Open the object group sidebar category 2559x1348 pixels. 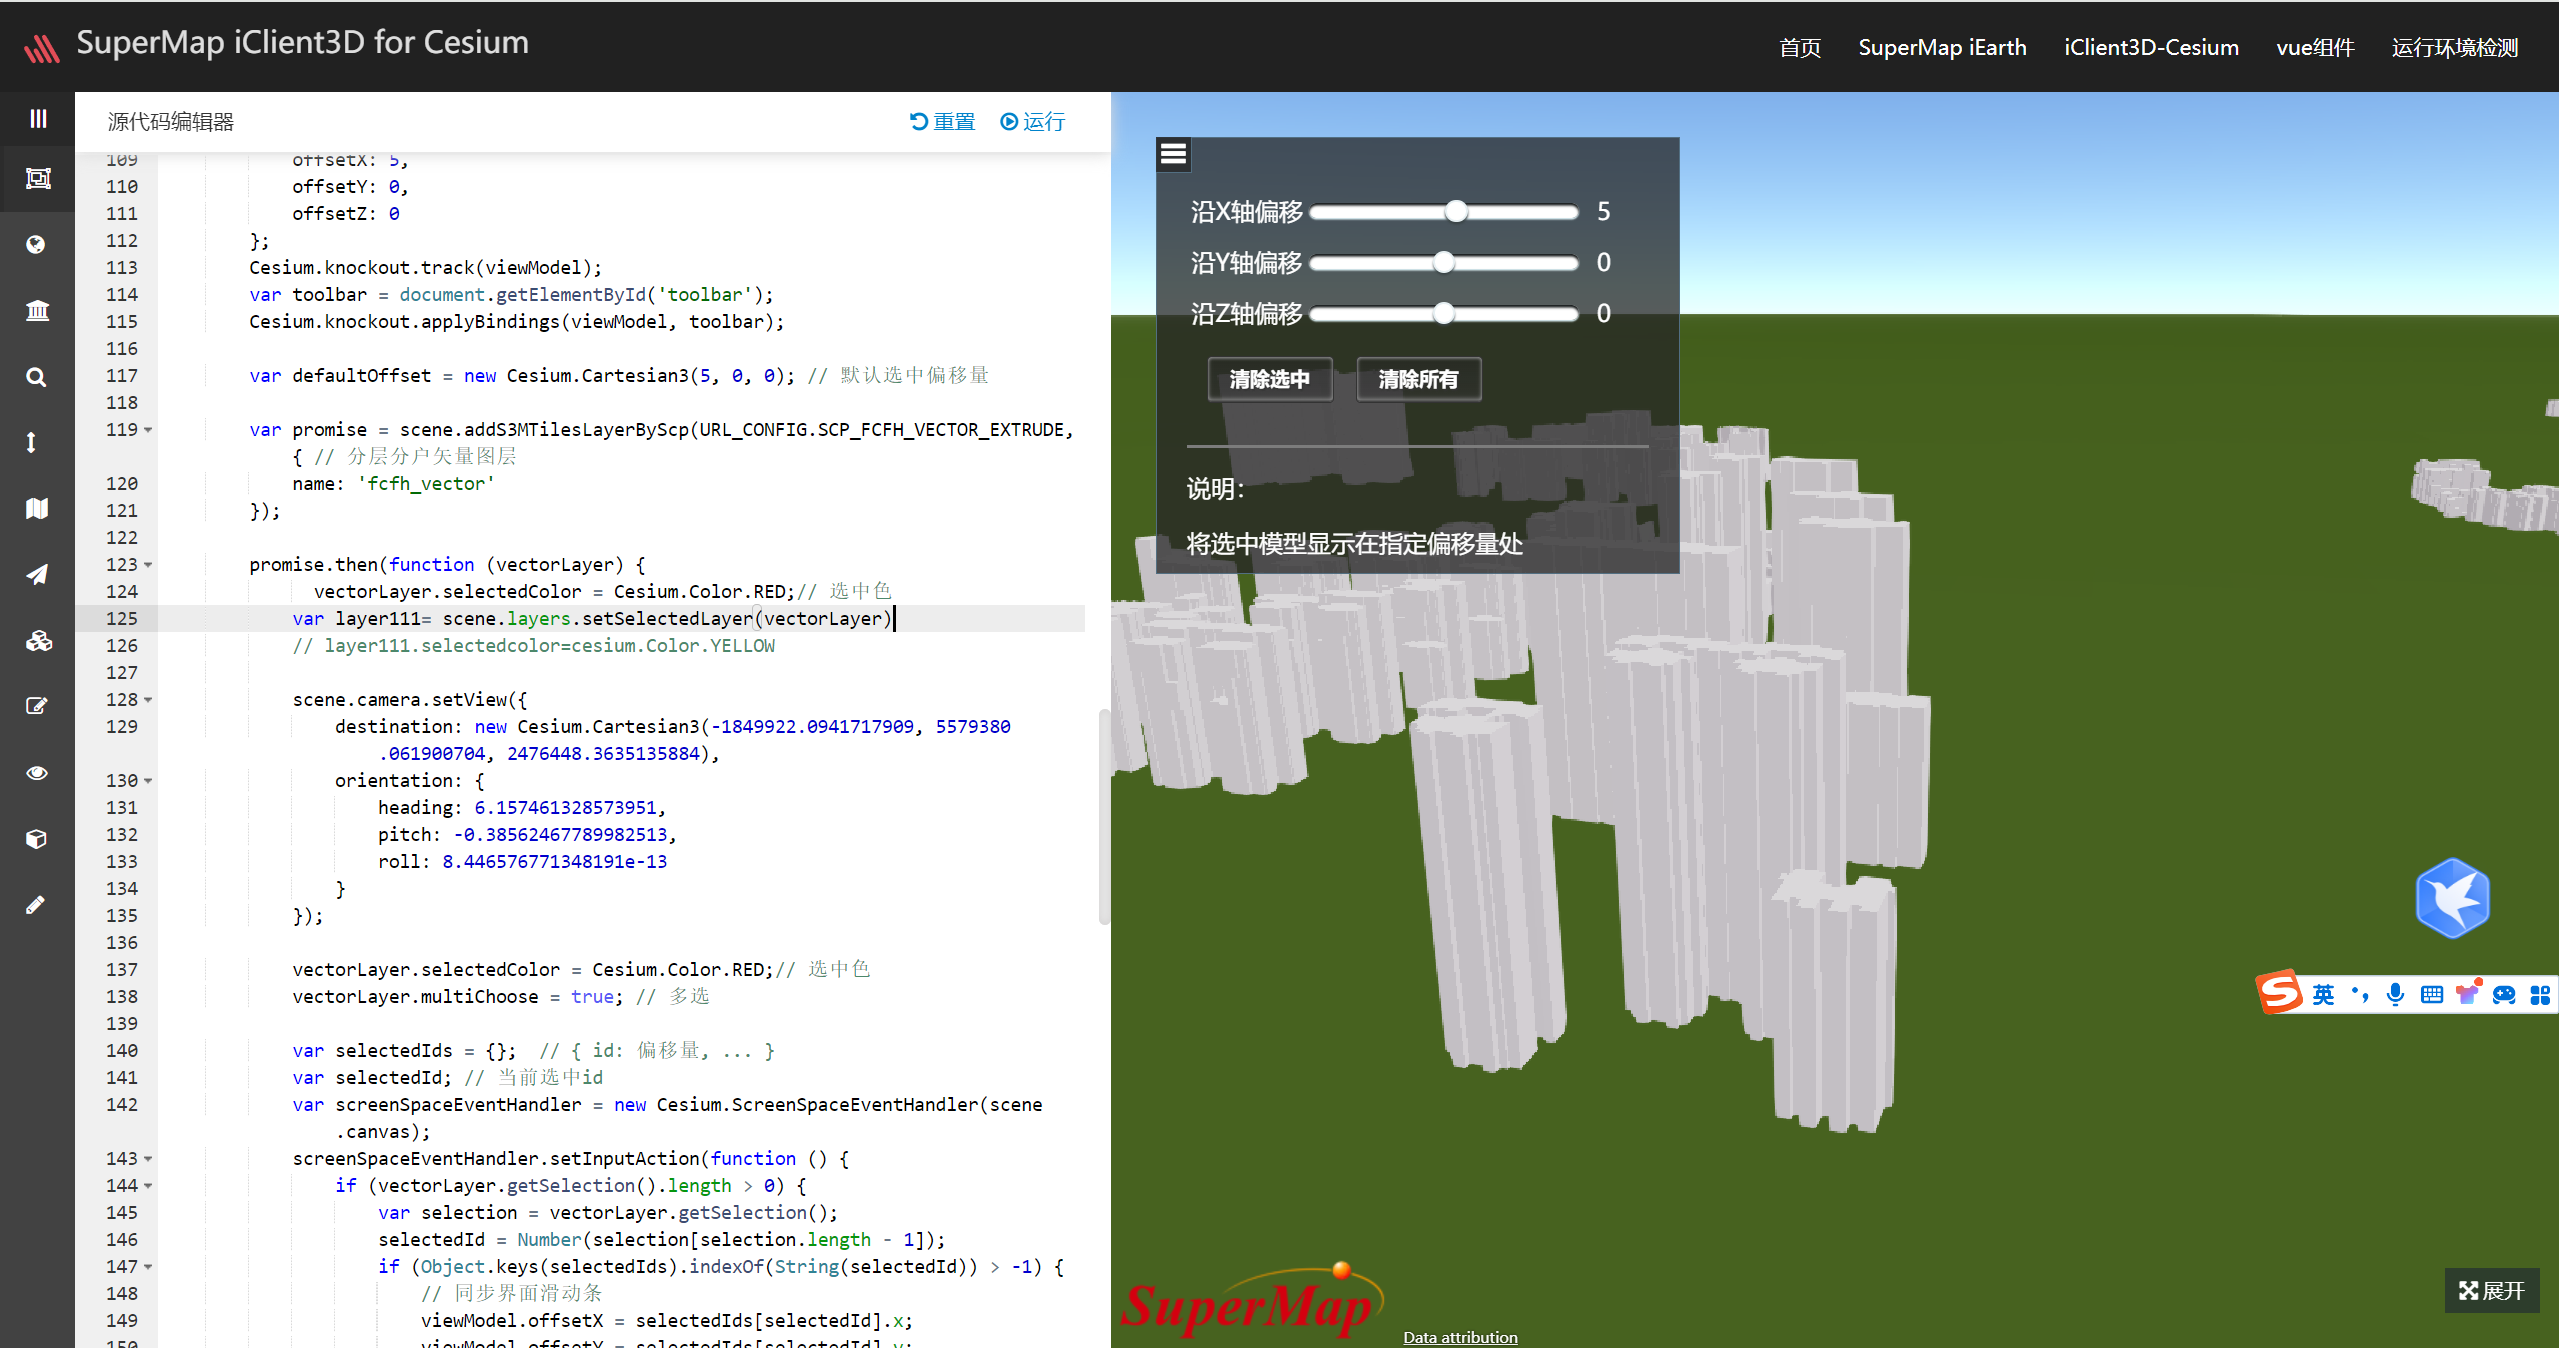click(38, 179)
